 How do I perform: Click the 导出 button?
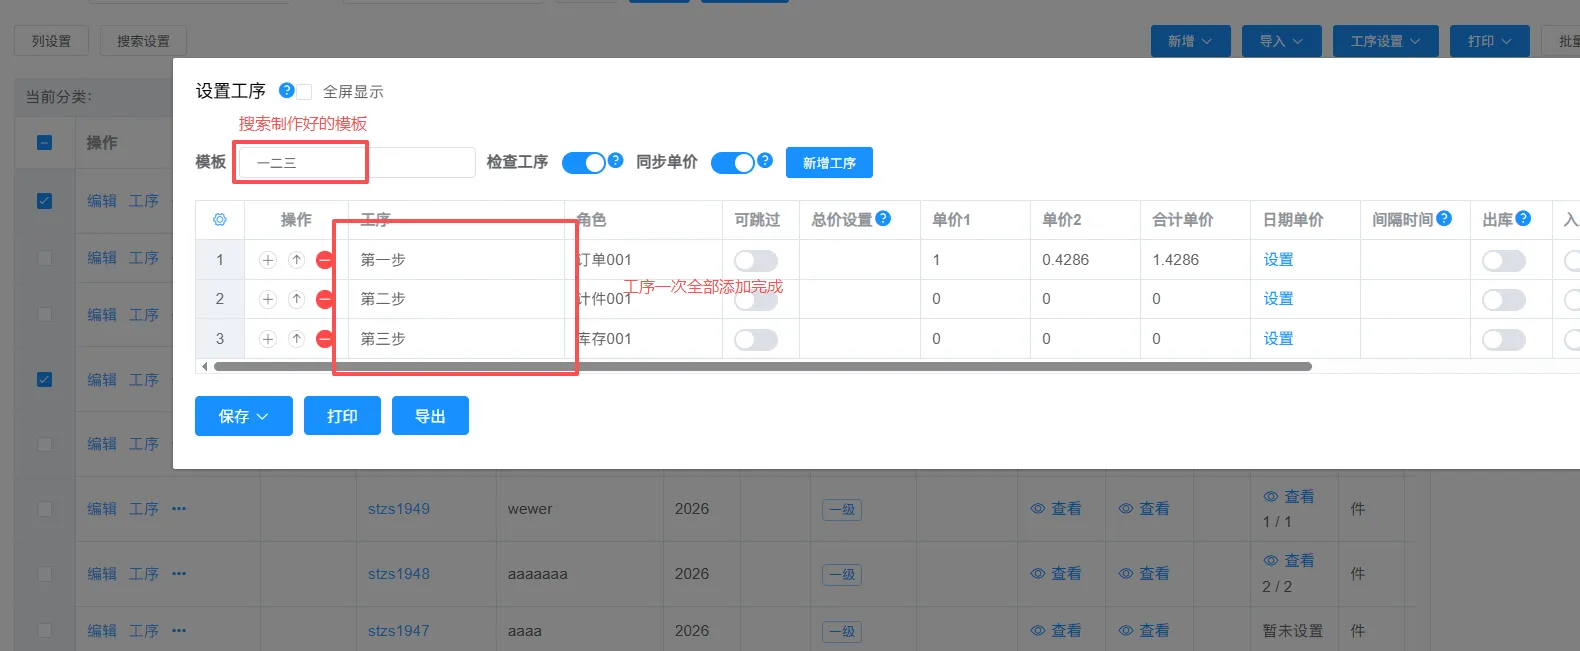[x=430, y=416]
